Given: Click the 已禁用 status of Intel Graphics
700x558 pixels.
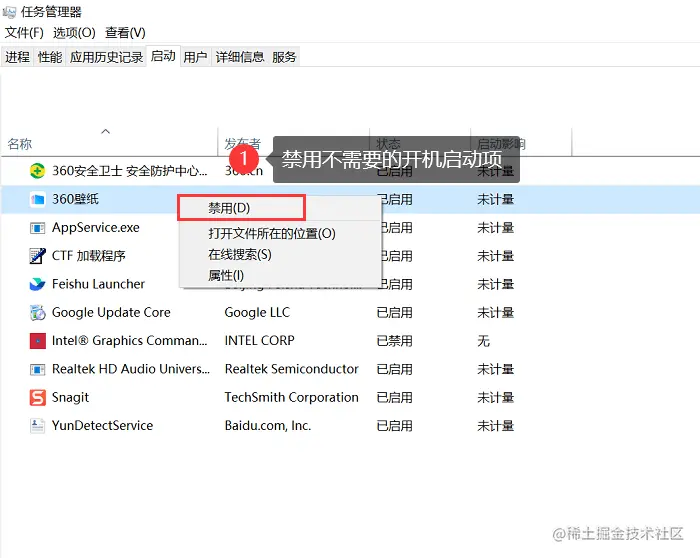Looking at the screenshot, I should coord(394,341).
